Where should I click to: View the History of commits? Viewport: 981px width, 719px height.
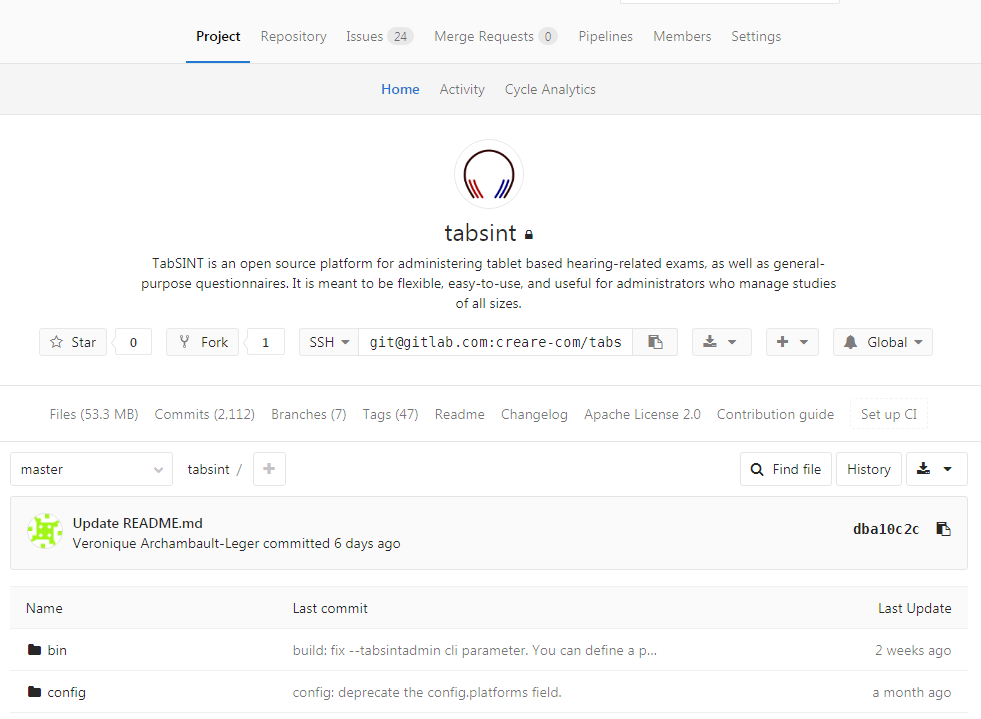coord(868,469)
